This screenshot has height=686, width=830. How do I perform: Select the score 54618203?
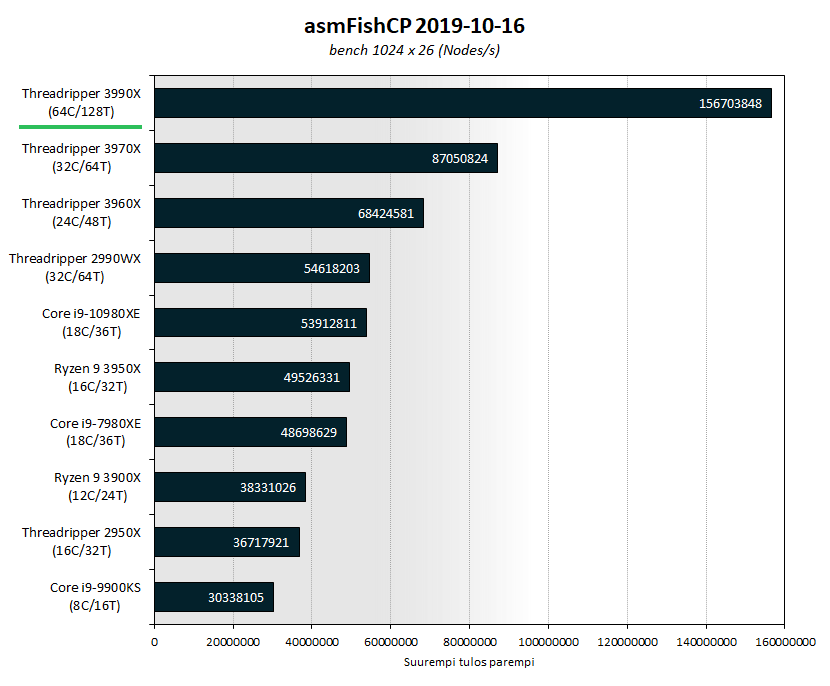pyautogui.click(x=332, y=269)
